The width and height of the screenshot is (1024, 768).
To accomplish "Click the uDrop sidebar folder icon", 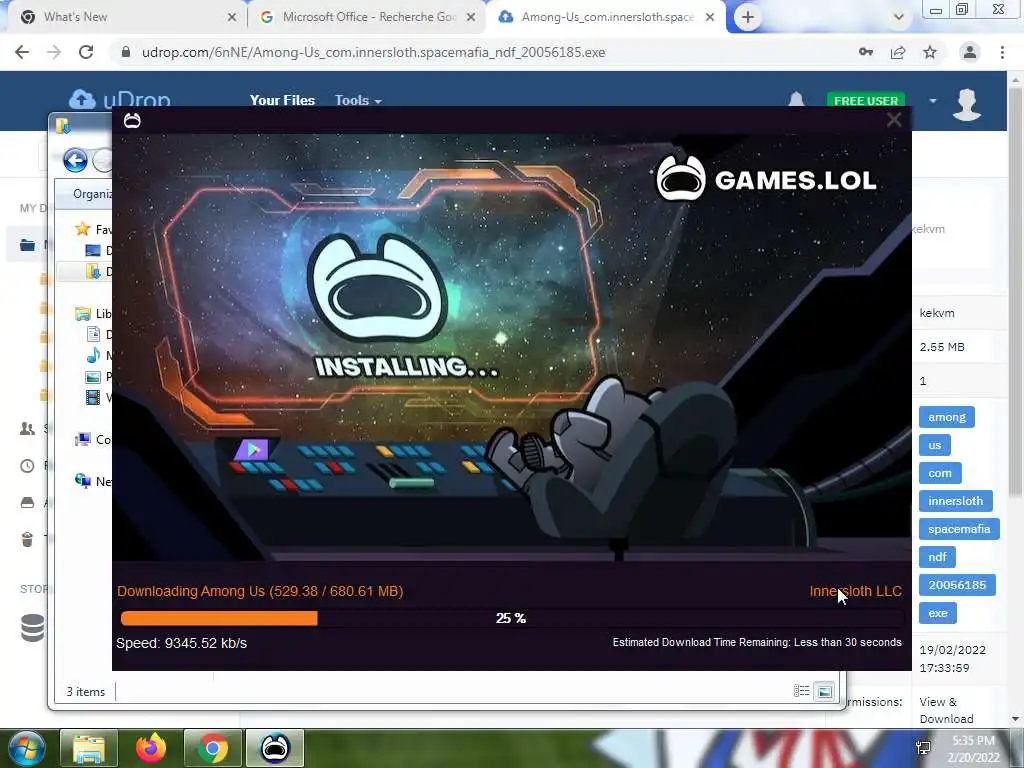I will point(27,246).
